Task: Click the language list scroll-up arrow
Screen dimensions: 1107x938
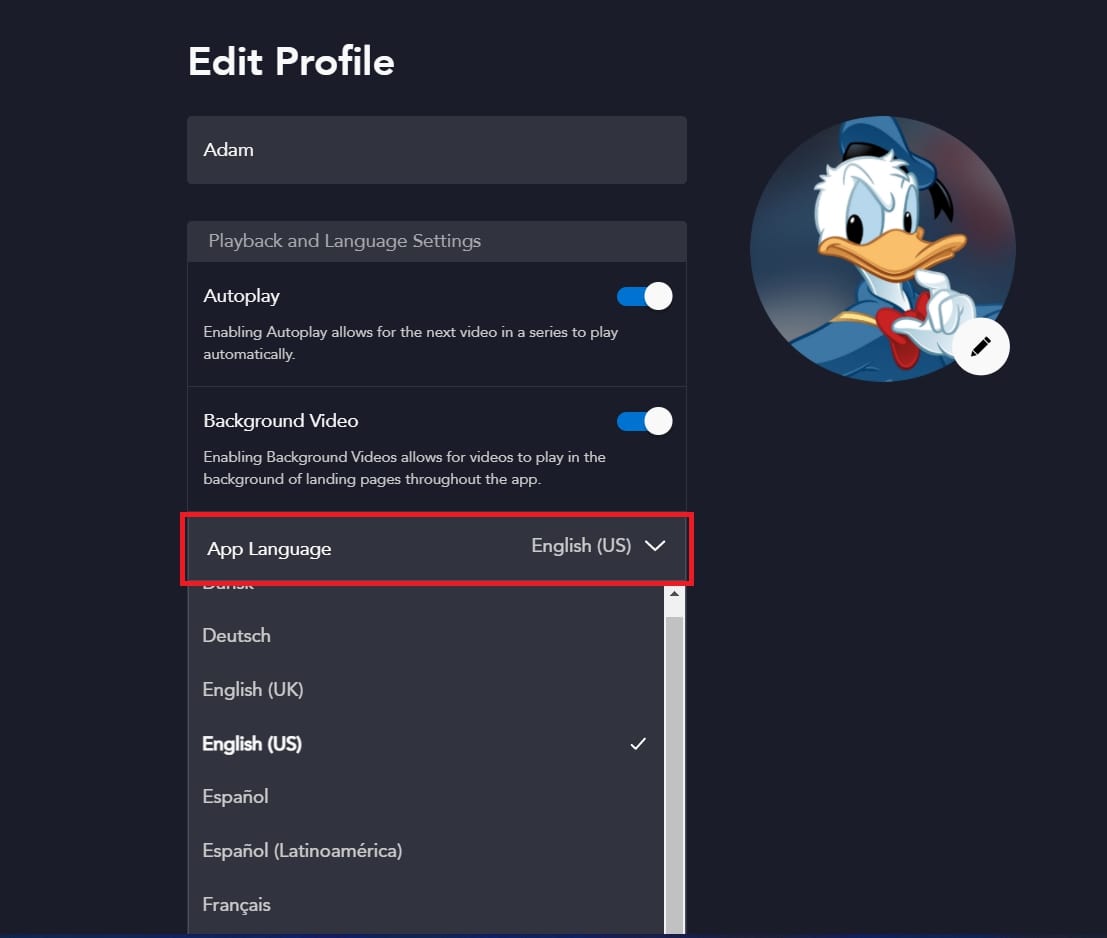Action: point(674,595)
